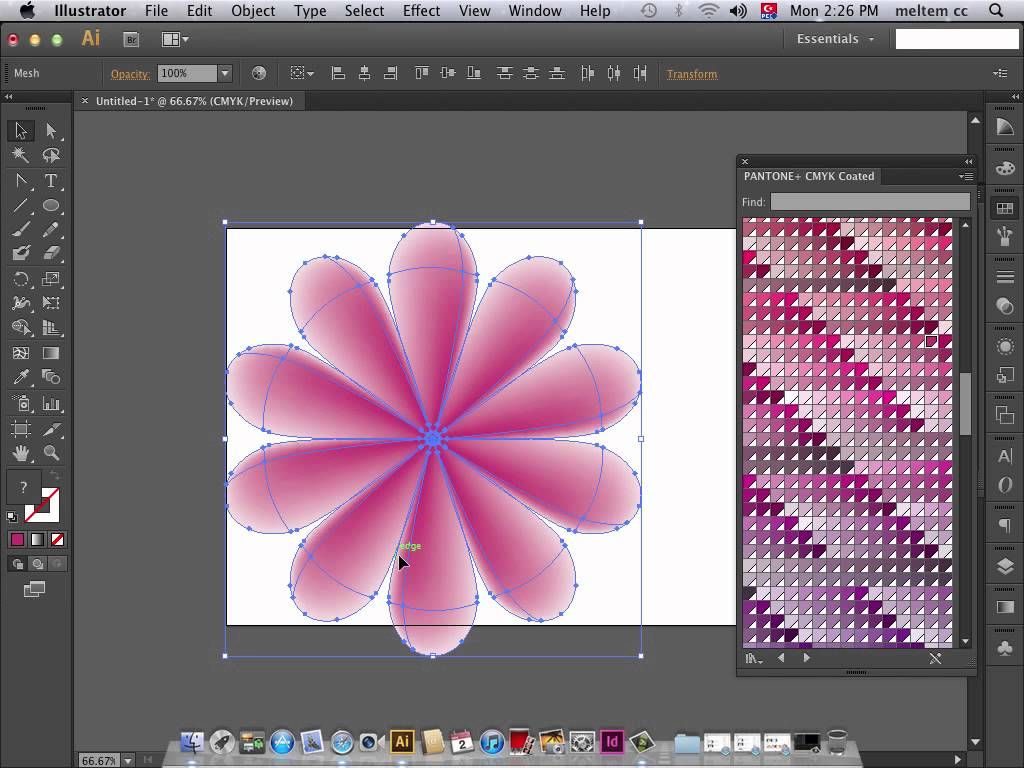Select the Direct Selection tool
Viewport: 1024px width, 768px height.
click(51, 131)
